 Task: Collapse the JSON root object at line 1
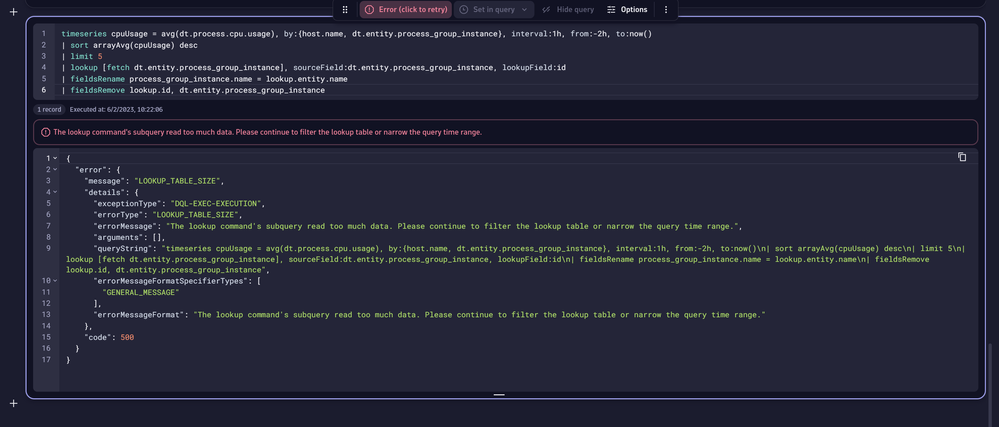54,158
